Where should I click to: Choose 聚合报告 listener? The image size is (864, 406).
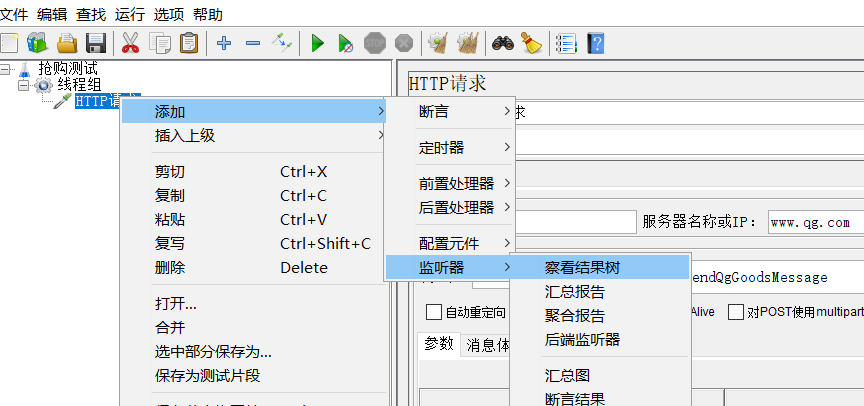600,316
